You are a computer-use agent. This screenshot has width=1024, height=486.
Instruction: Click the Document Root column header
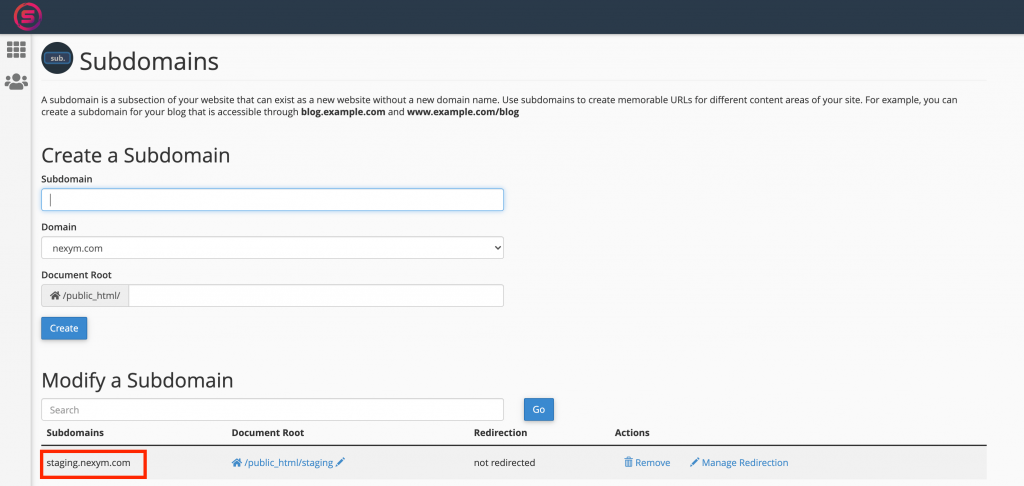[267, 433]
